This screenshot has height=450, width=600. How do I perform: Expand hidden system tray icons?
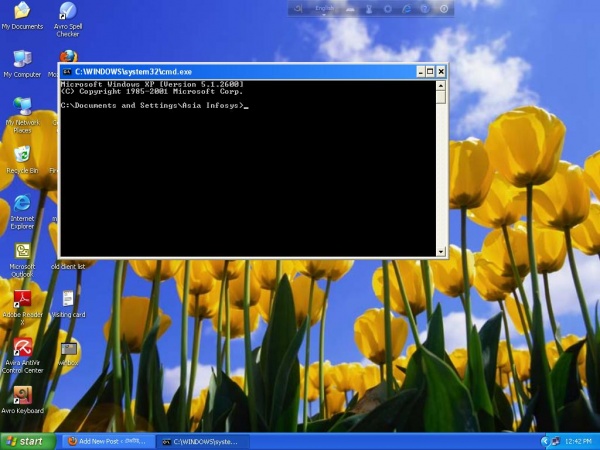click(x=545, y=442)
